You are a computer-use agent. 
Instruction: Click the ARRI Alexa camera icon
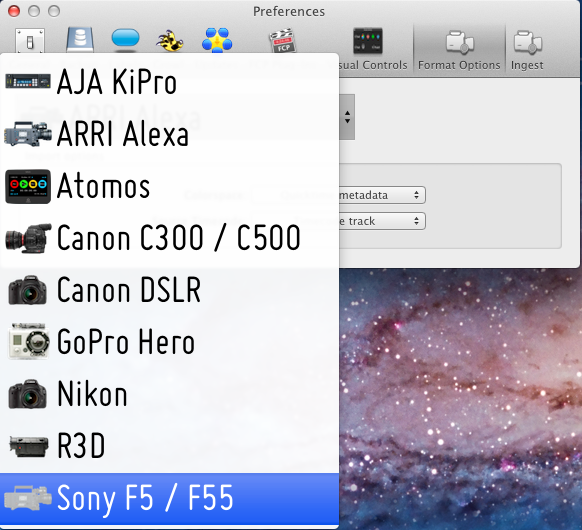[x=28, y=134]
